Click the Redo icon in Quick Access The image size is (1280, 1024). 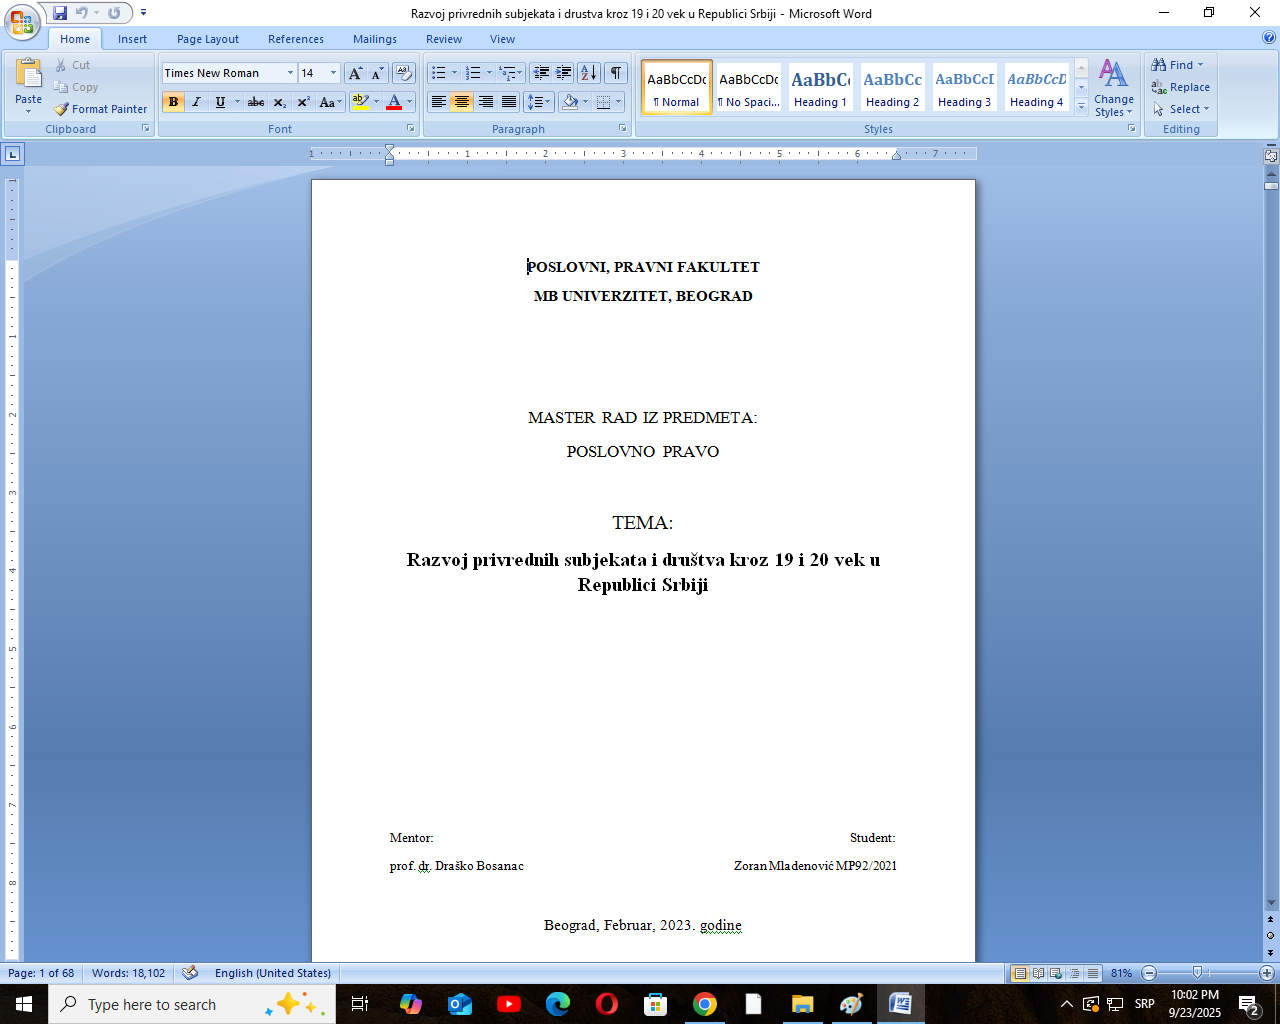114,13
